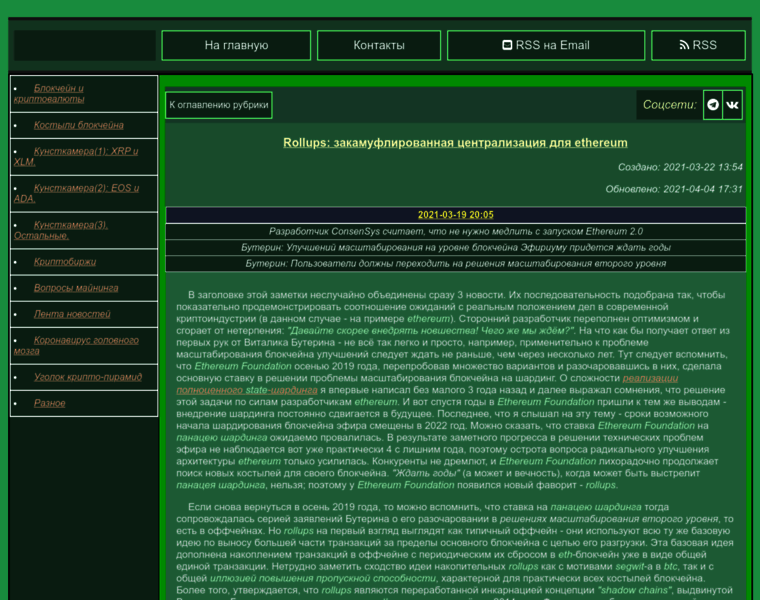The height and width of the screenshot is (600, 760).
Task: Go to На главную page
Action: tap(236, 46)
